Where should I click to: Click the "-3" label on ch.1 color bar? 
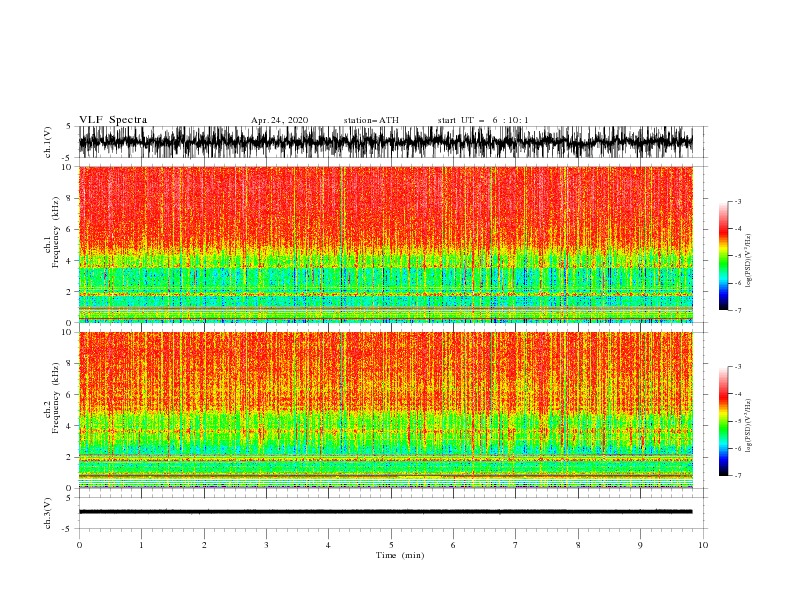click(x=738, y=201)
